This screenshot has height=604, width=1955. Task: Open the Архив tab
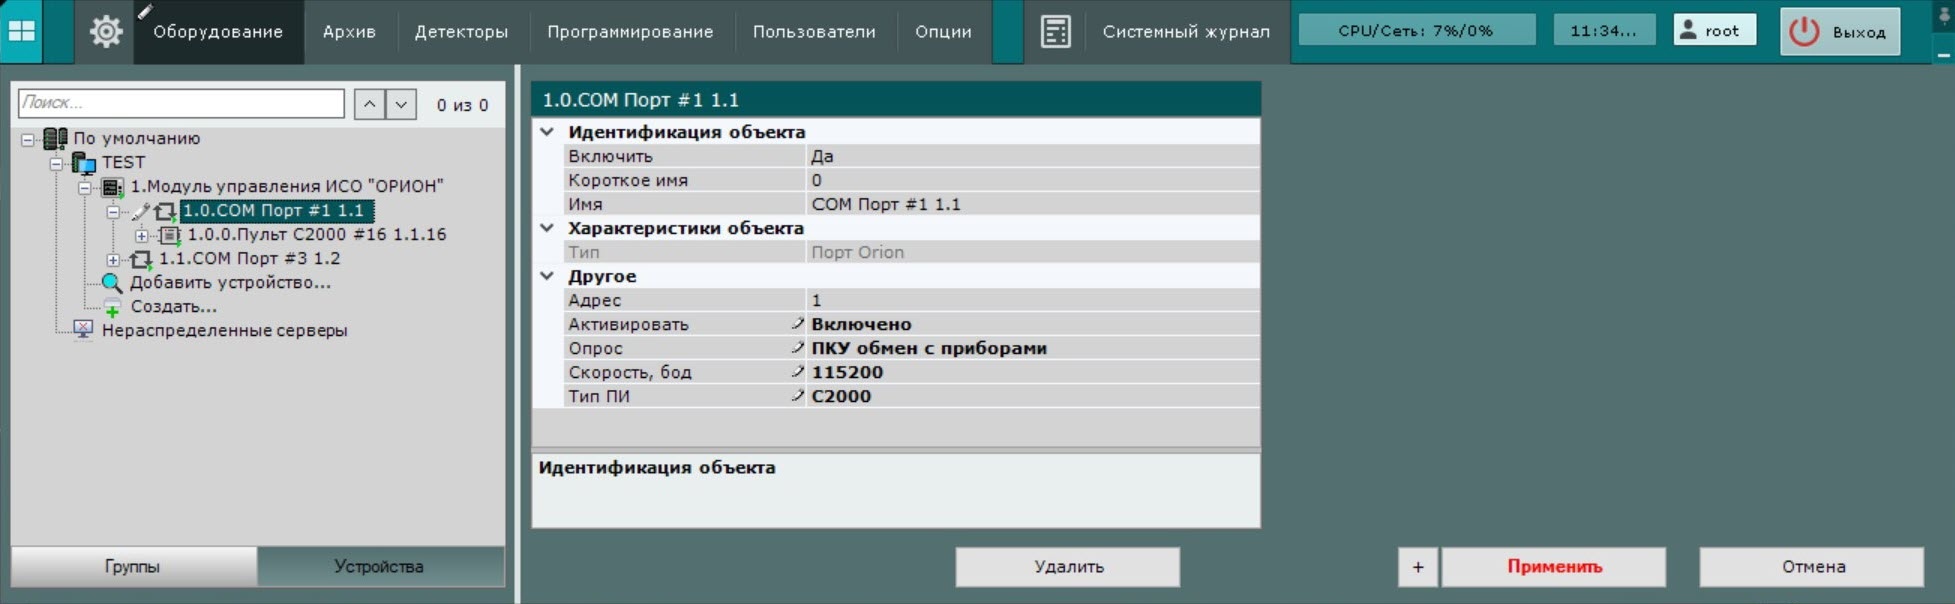[x=349, y=32]
